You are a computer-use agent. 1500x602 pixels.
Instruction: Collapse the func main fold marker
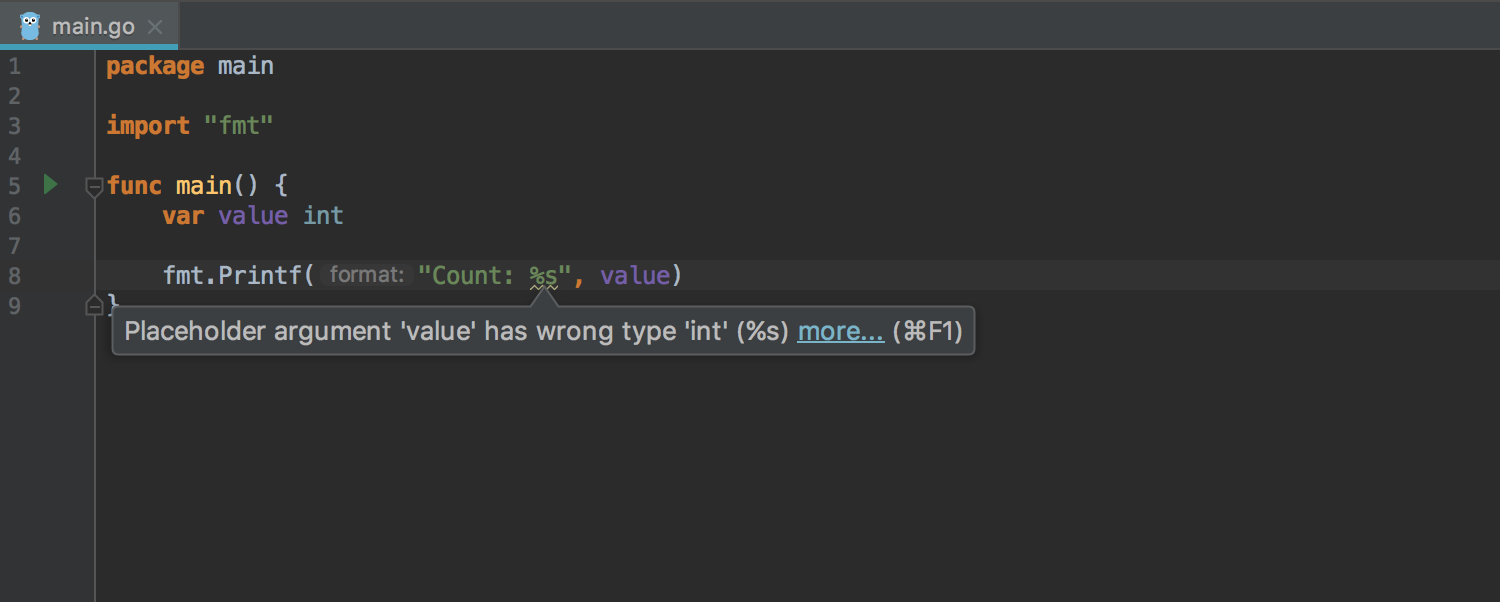pos(94,186)
